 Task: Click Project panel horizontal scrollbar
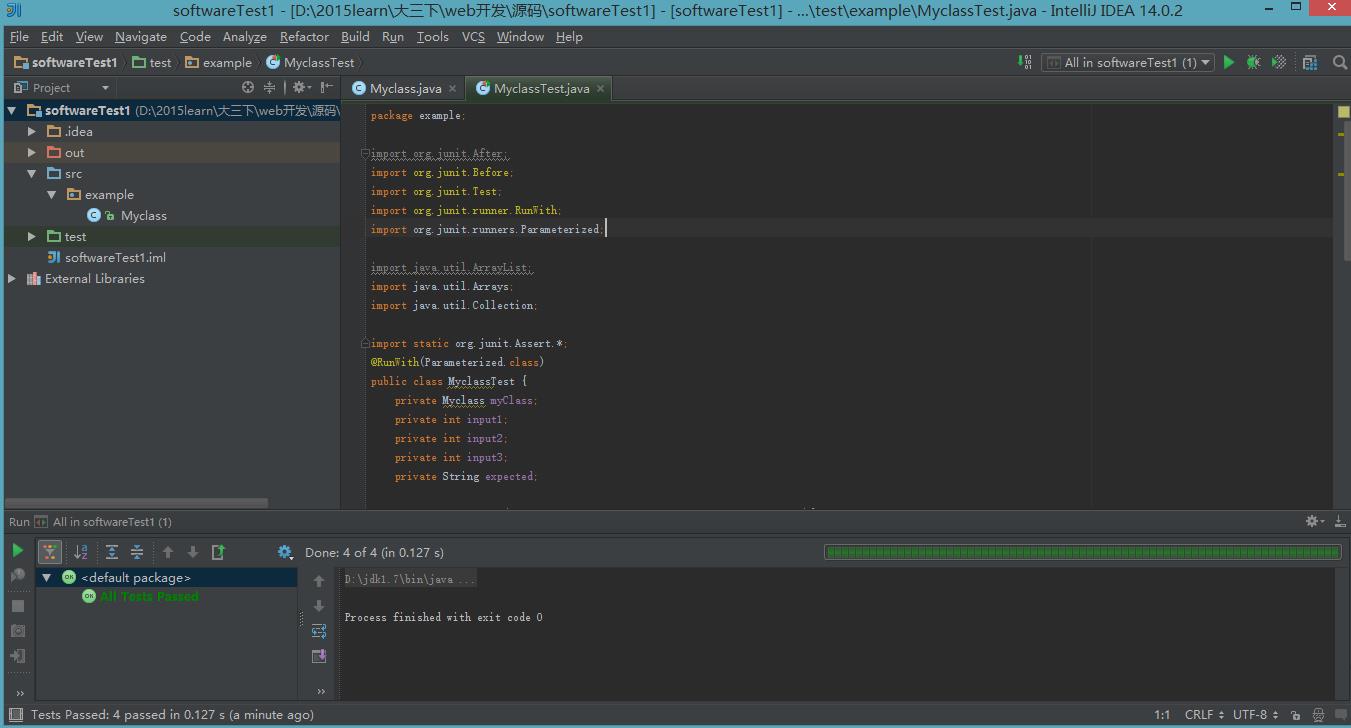point(137,503)
